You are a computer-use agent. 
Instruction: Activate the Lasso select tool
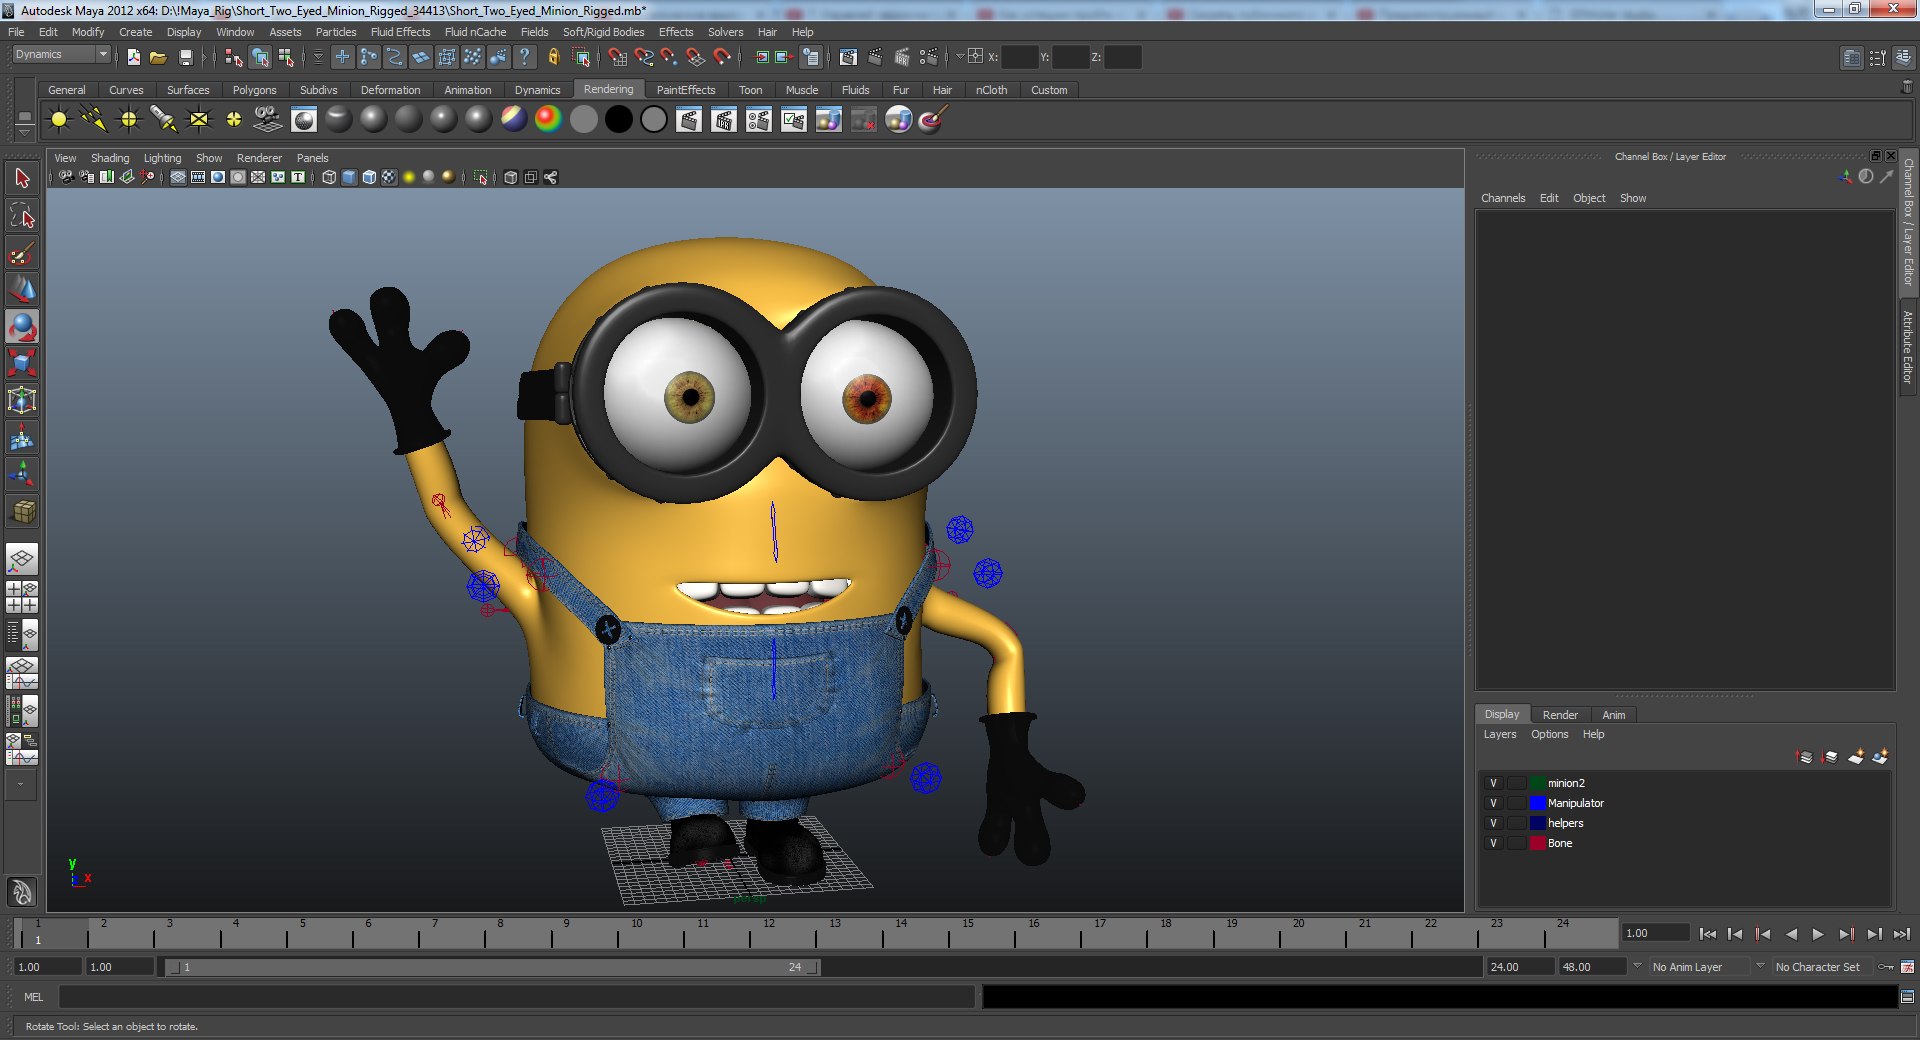click(x=22, y=215)
